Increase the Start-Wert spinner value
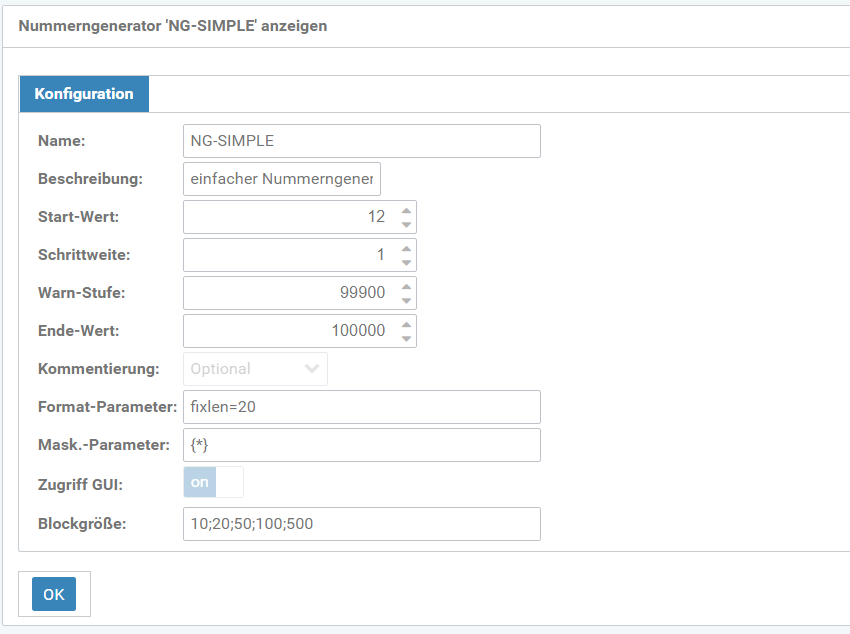 (x=406, y=210)
